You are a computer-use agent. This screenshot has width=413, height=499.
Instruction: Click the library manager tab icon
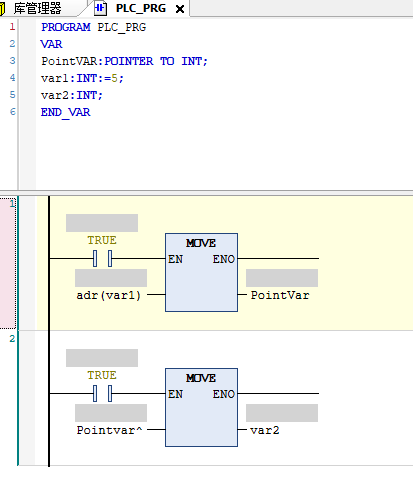(x=2, y=8)
